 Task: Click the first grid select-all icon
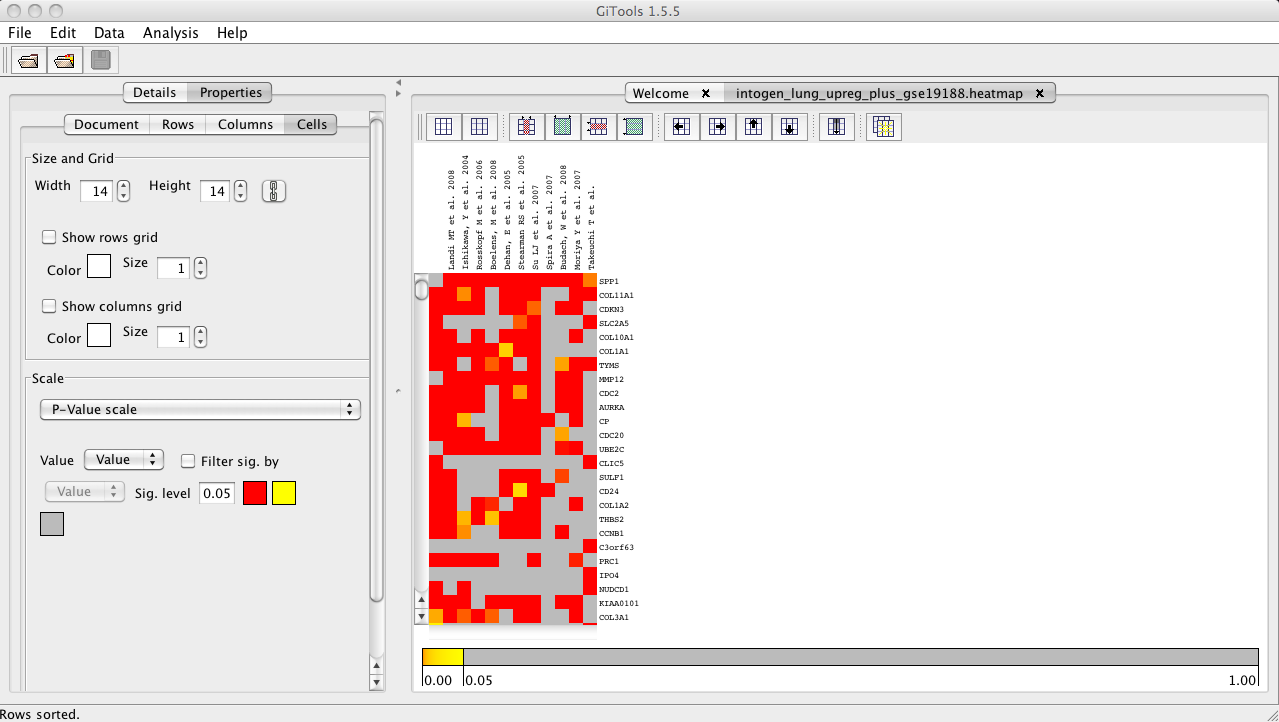[444, 127]
